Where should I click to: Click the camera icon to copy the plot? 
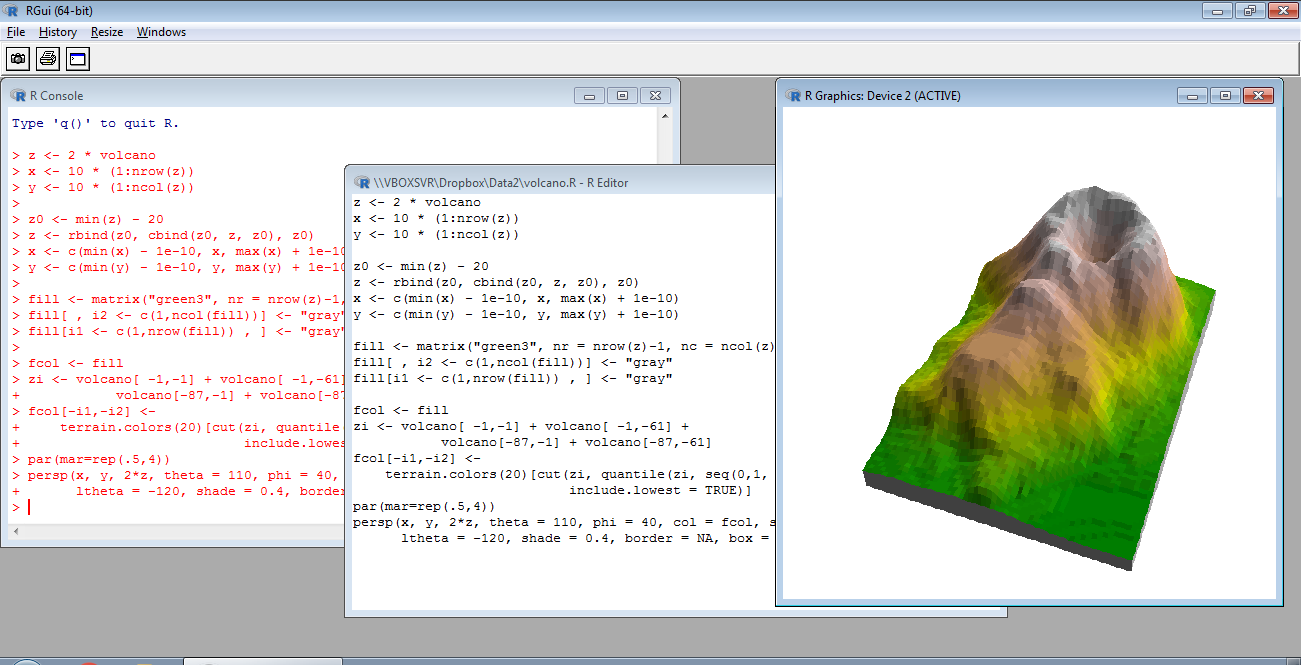18,58
